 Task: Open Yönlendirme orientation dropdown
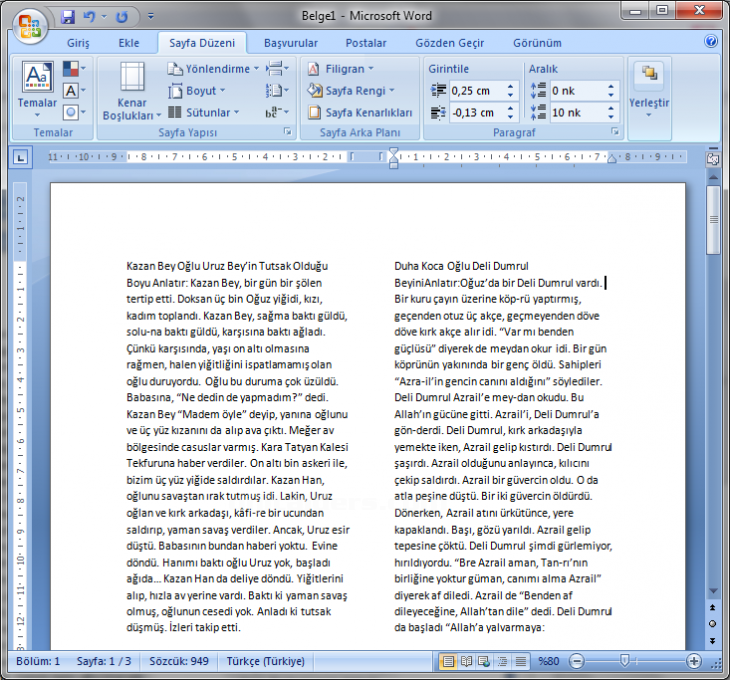click(213, 69)
